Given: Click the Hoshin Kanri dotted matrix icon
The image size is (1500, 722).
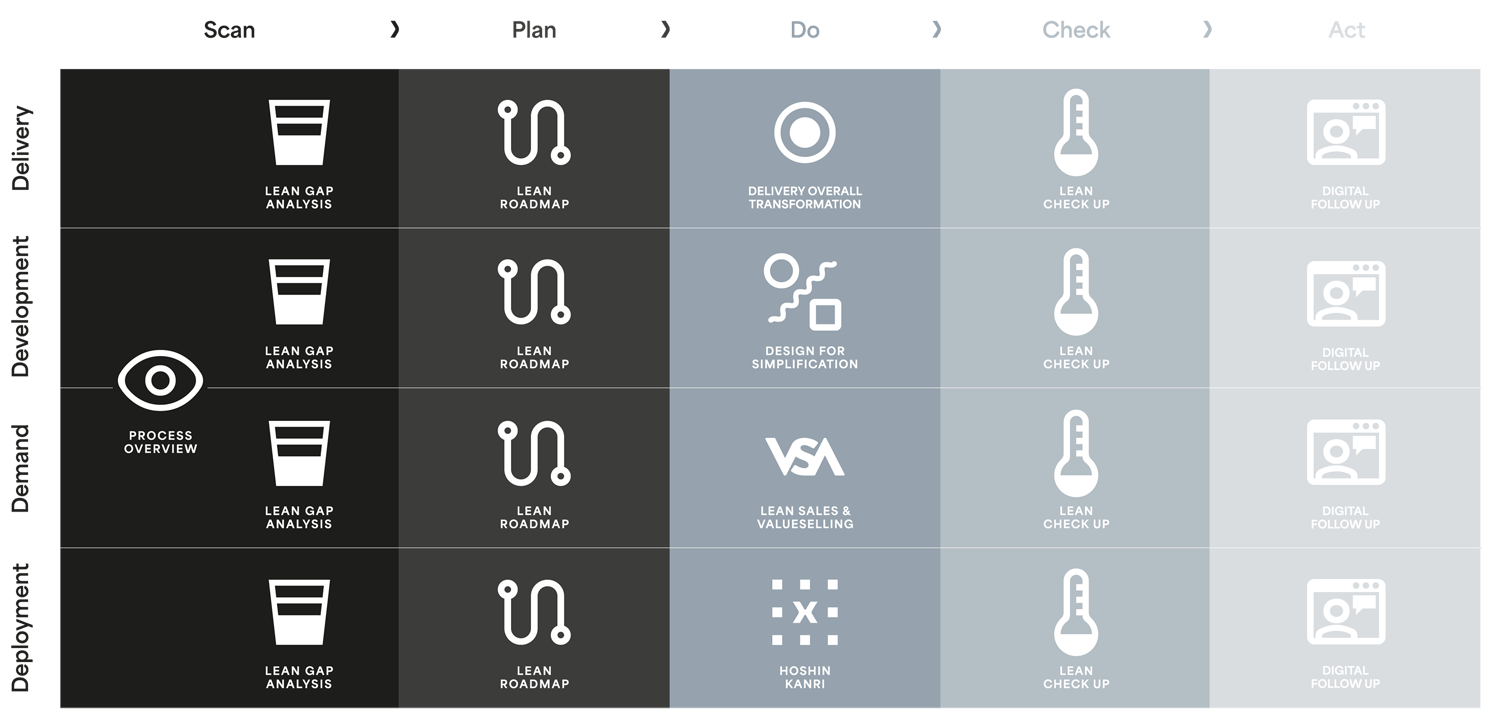Looking at the screenshot, I should [805, 612].
